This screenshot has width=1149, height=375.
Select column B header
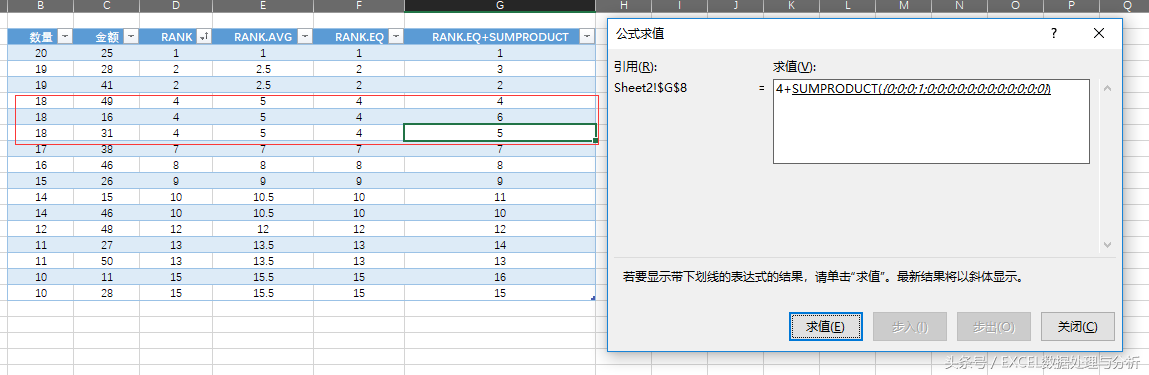[40, 6]
